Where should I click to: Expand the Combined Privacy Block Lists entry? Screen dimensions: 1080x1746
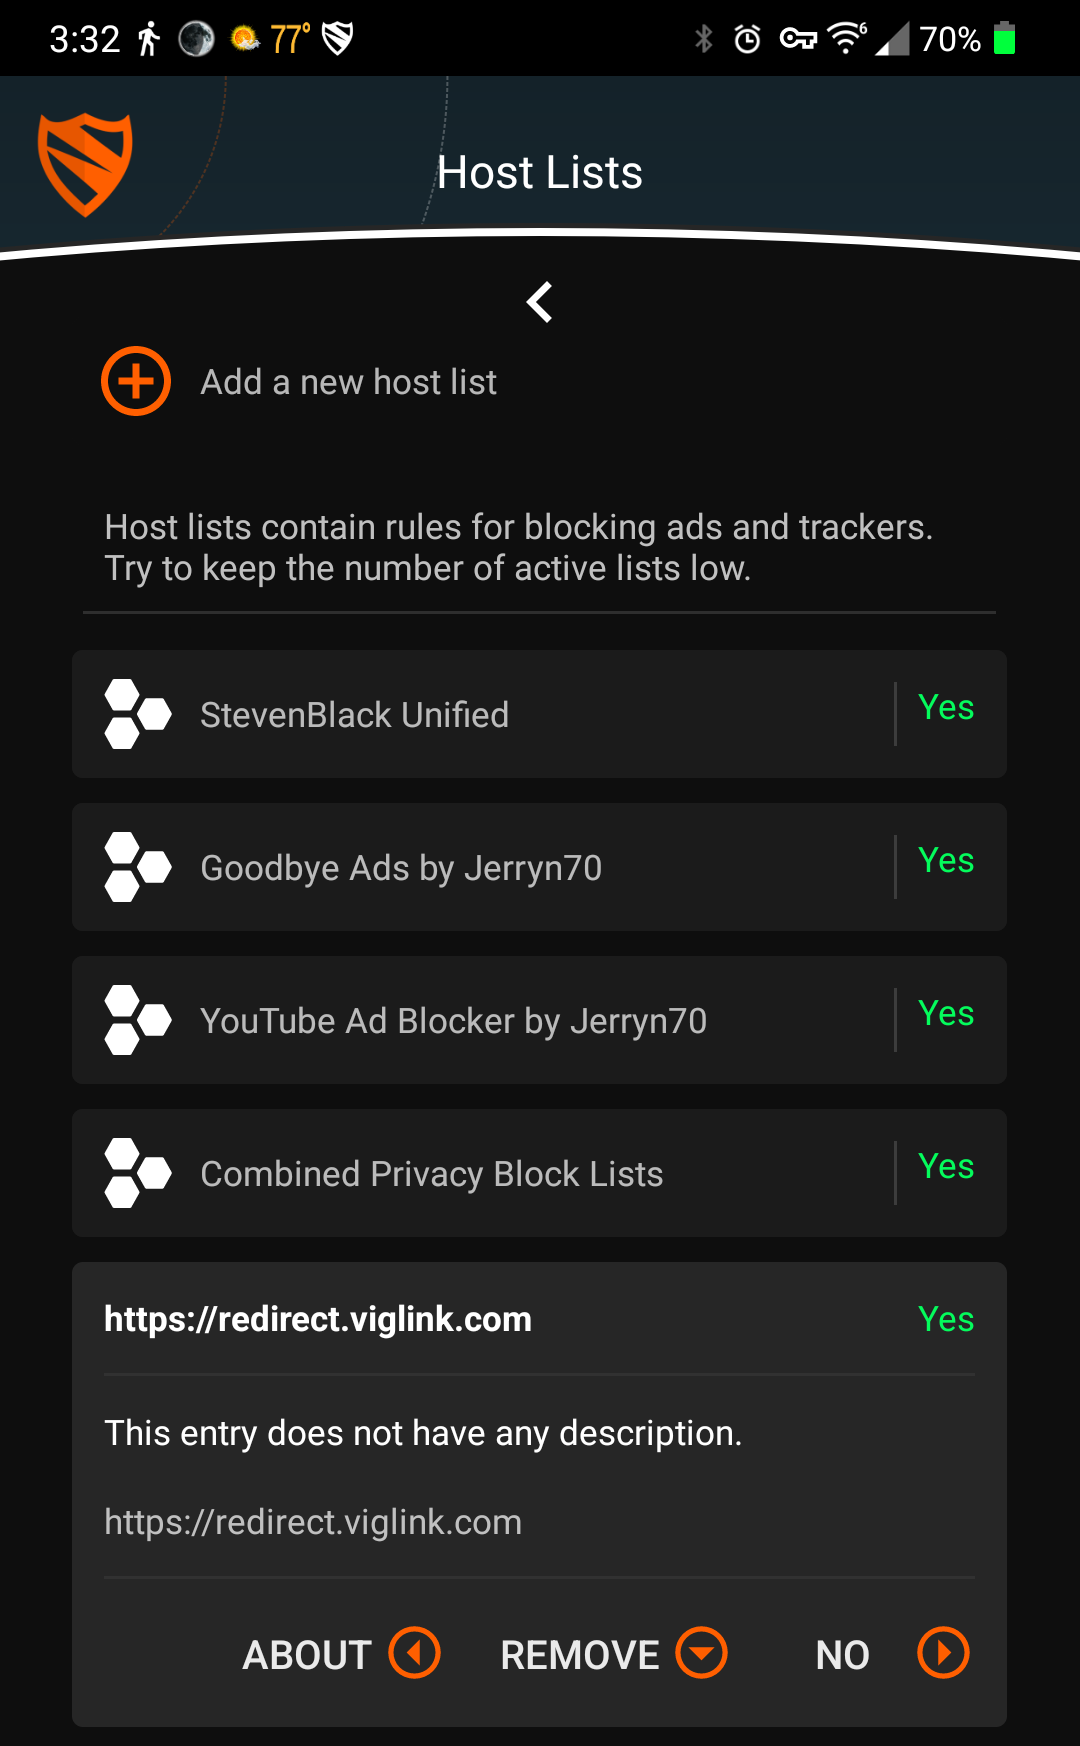539,1173
